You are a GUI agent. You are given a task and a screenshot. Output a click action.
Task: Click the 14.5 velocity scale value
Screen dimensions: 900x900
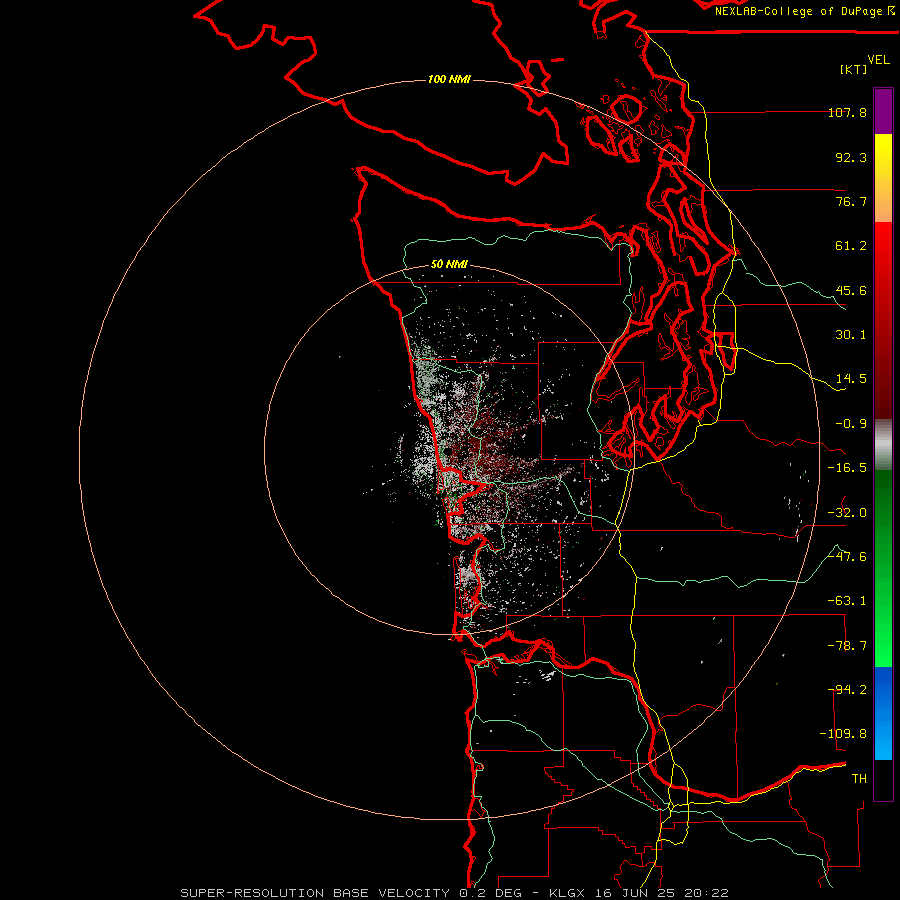tap(851, 379)
